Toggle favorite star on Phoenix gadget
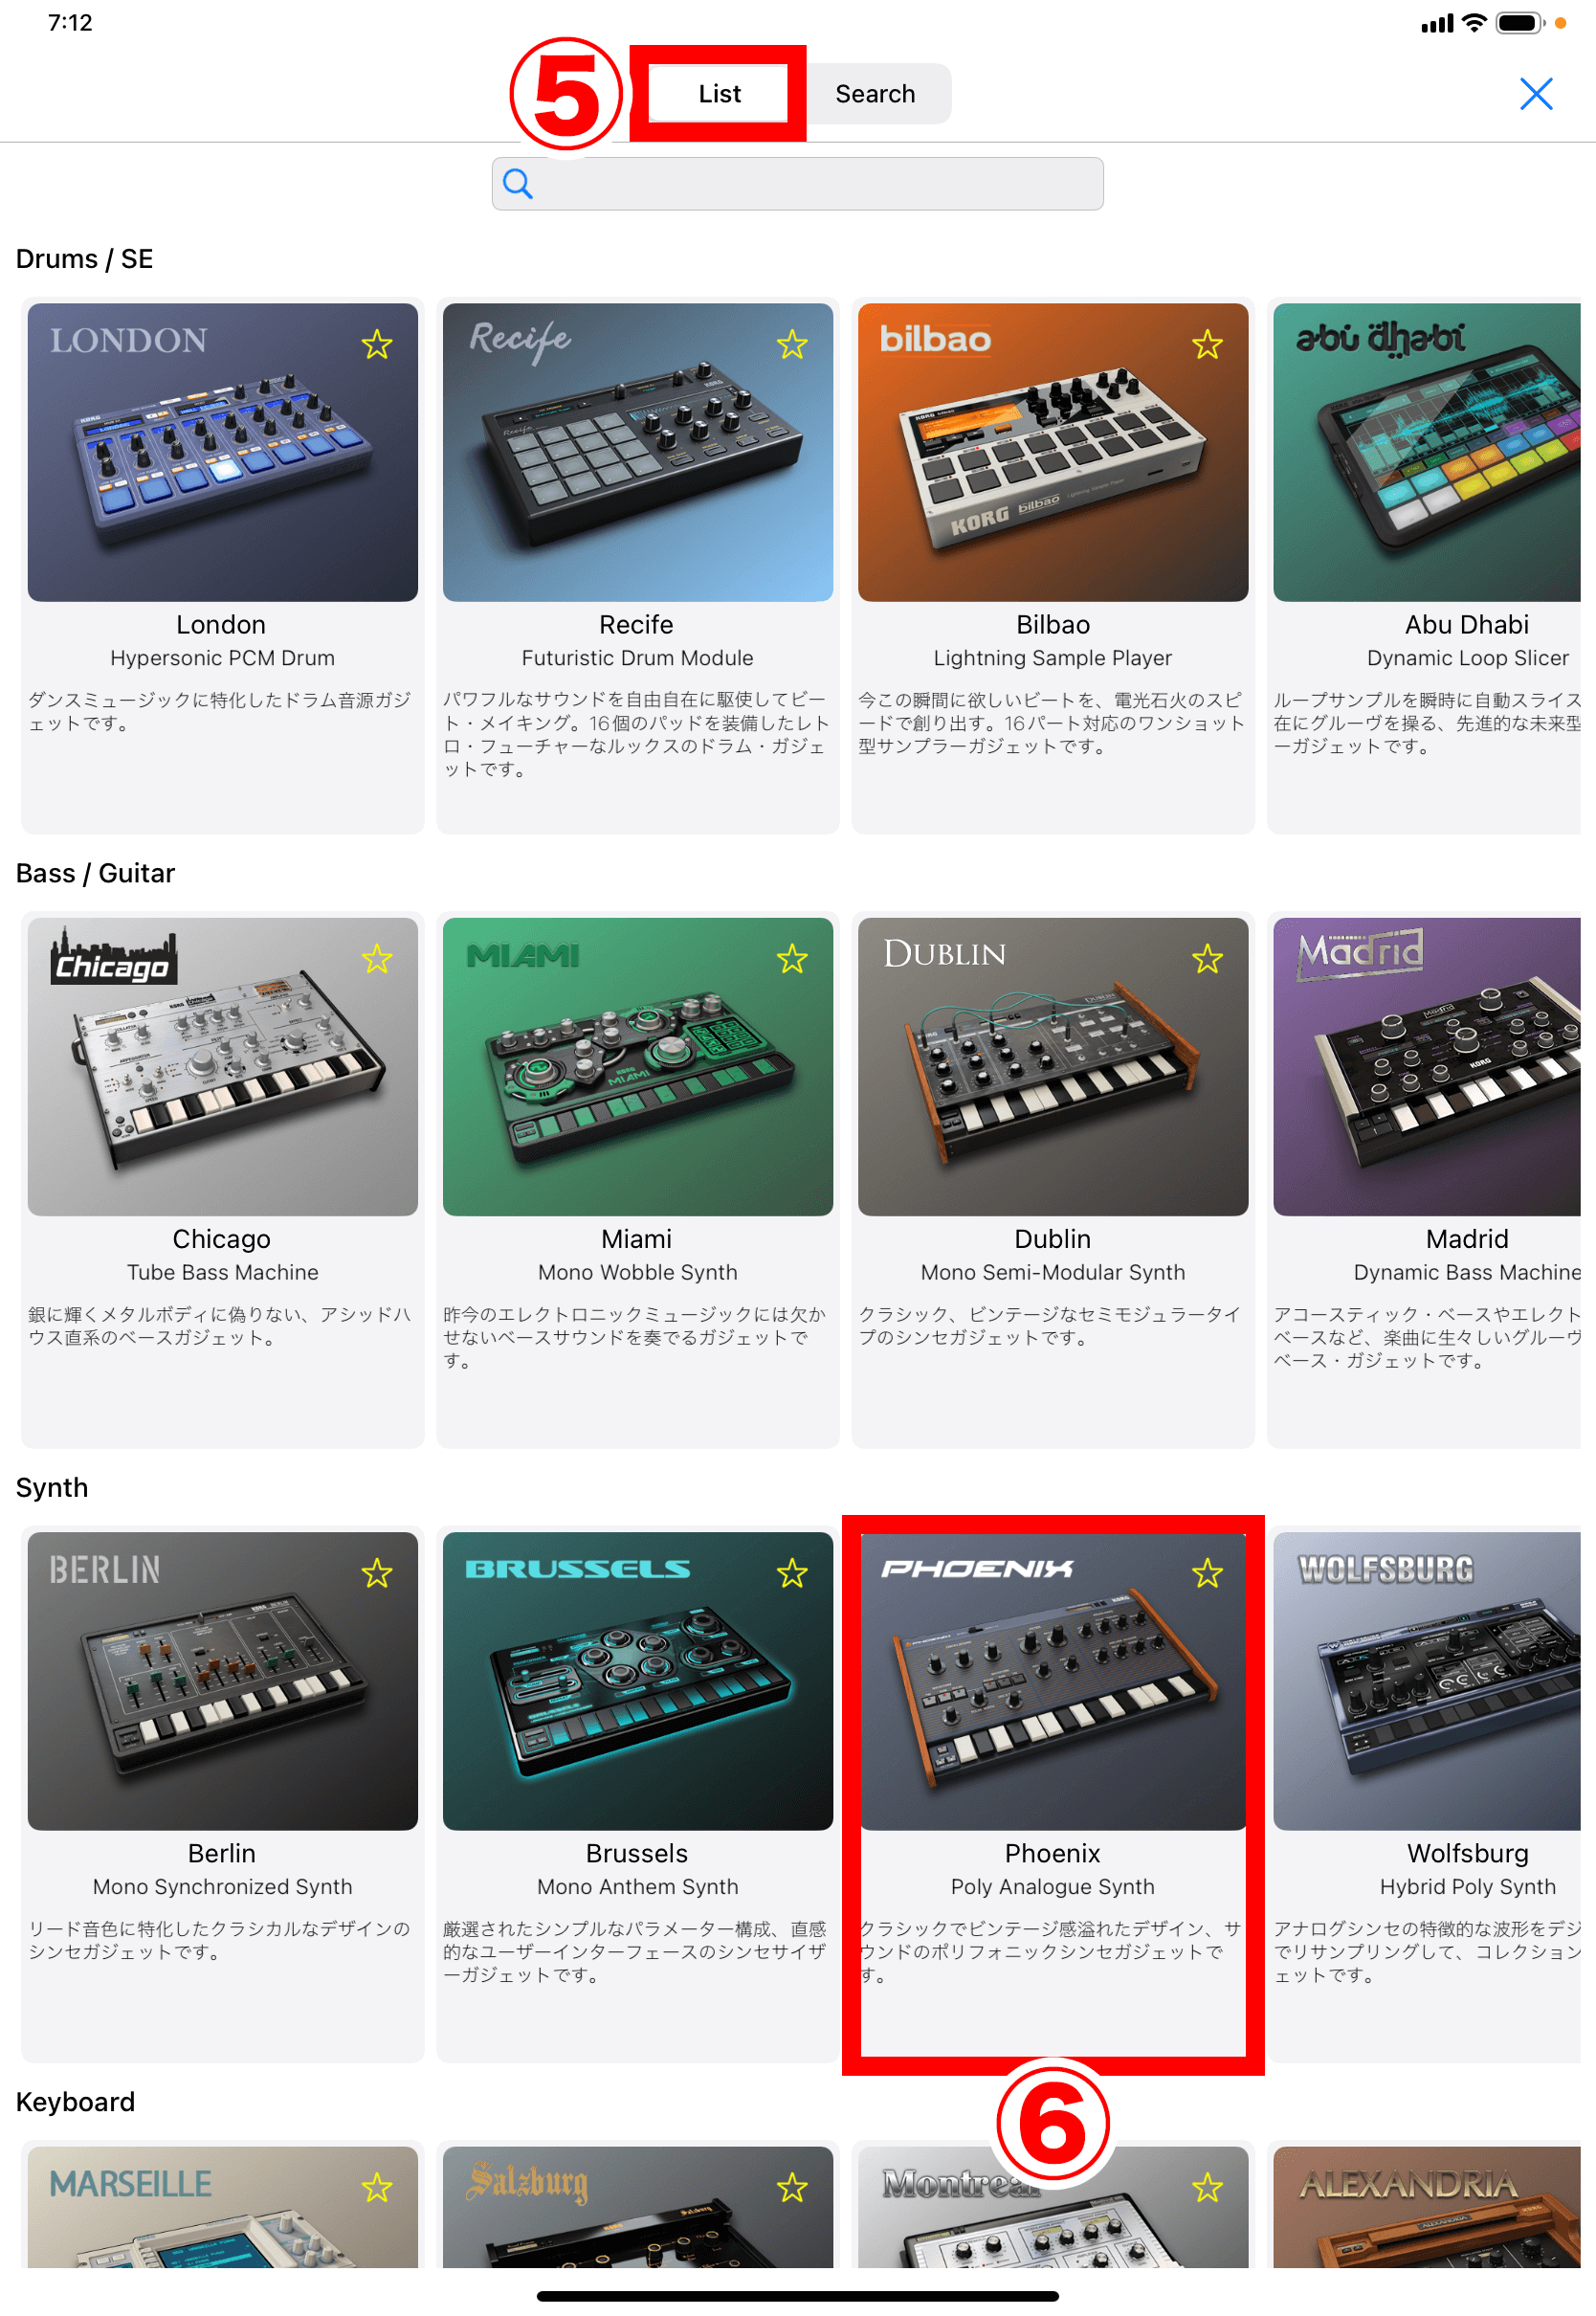This screenshot has height=2316, width=1596. click(x=1207, y=1574)
